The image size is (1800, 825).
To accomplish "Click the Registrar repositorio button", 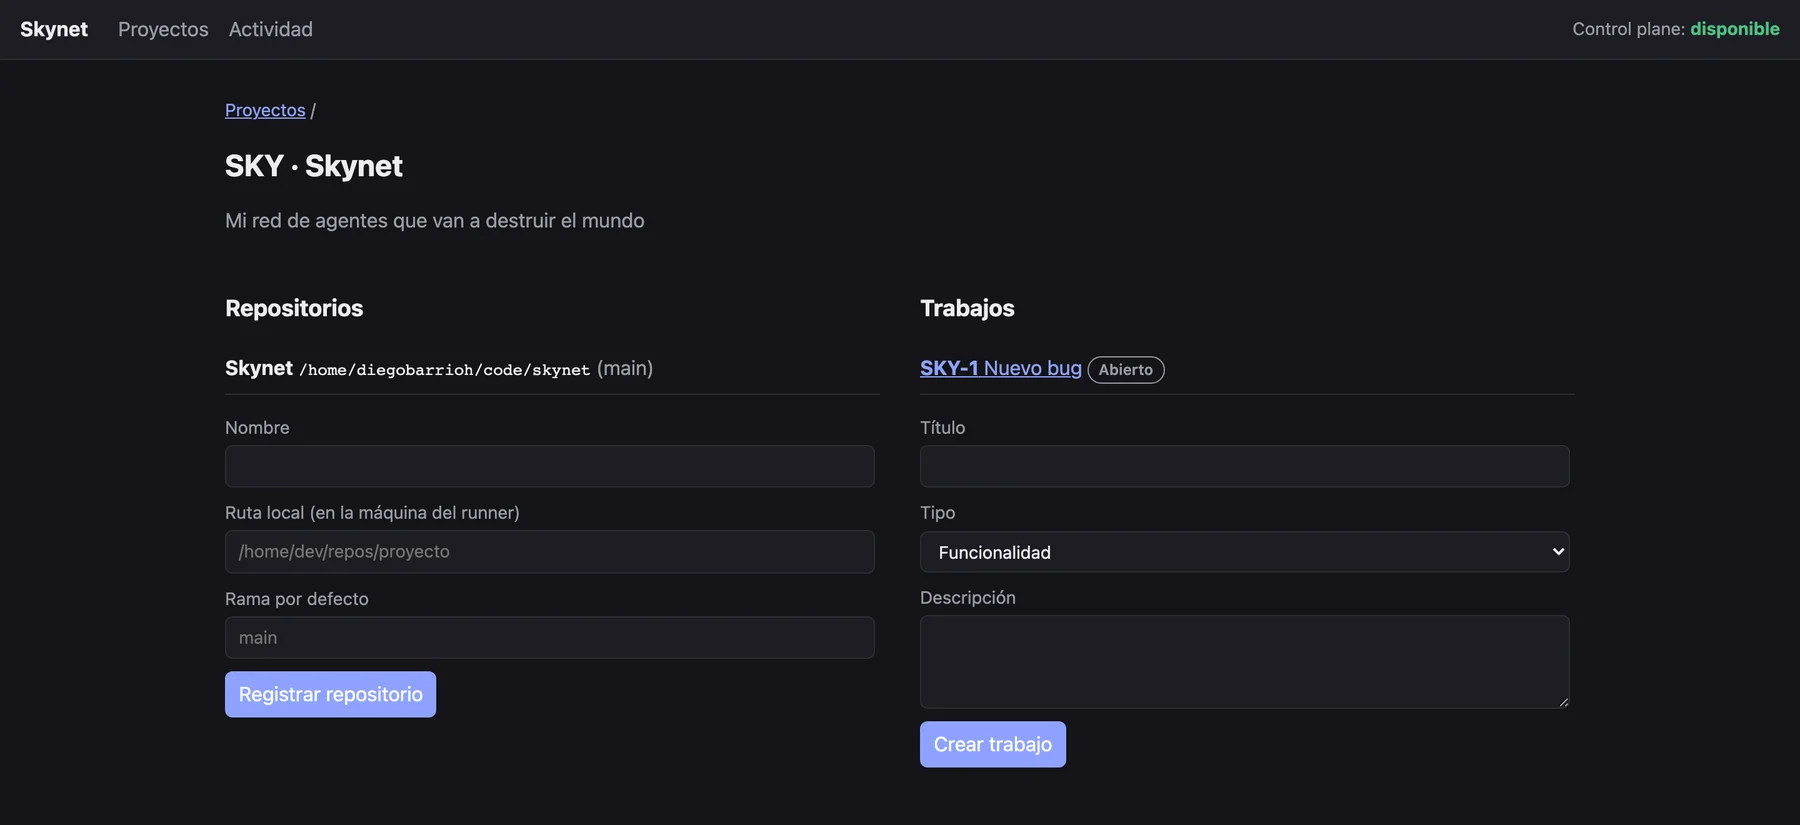I will (331, 694).
